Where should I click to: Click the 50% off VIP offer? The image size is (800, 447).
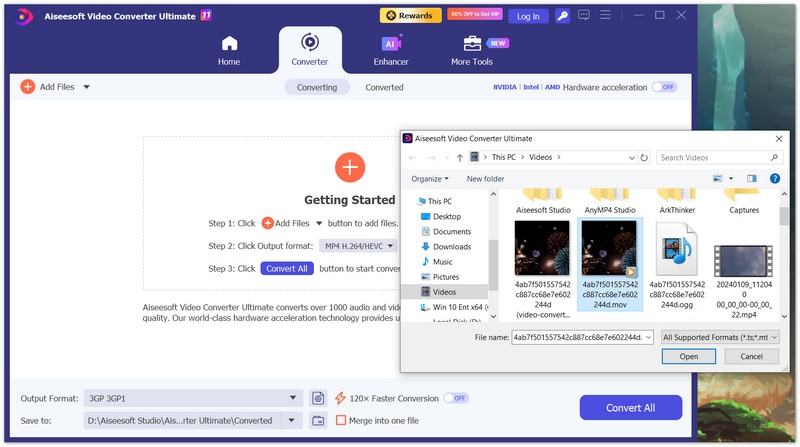[475, 14]
